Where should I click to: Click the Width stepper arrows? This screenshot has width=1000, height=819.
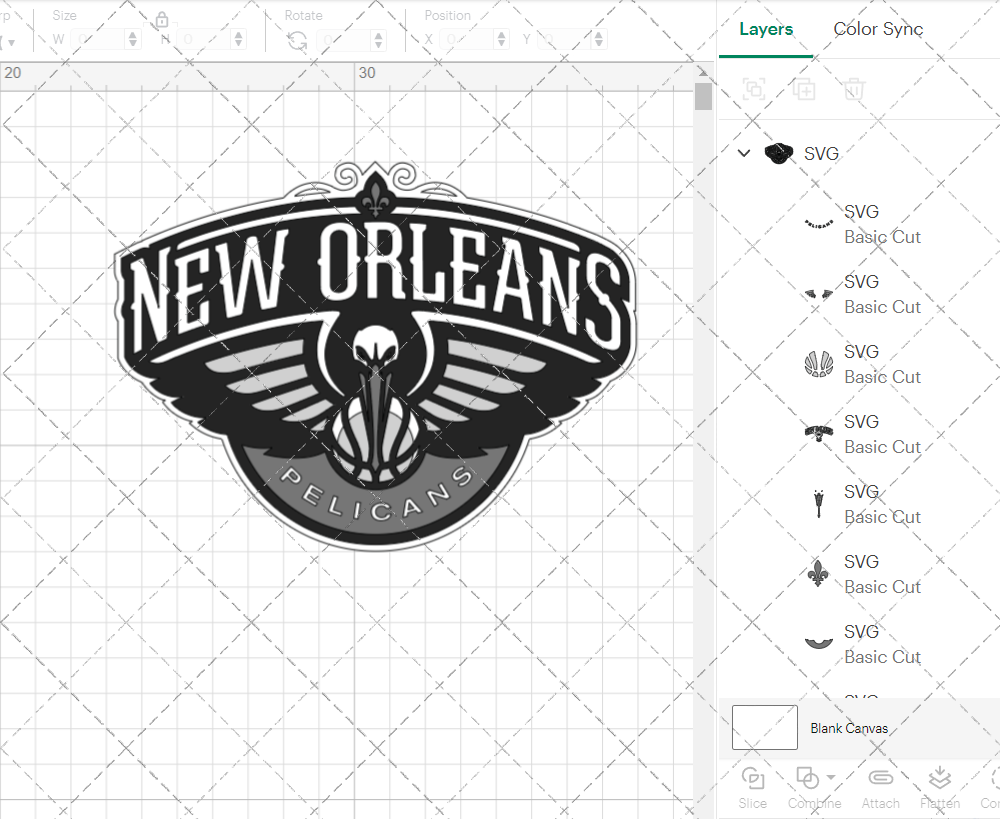[133, 40]
